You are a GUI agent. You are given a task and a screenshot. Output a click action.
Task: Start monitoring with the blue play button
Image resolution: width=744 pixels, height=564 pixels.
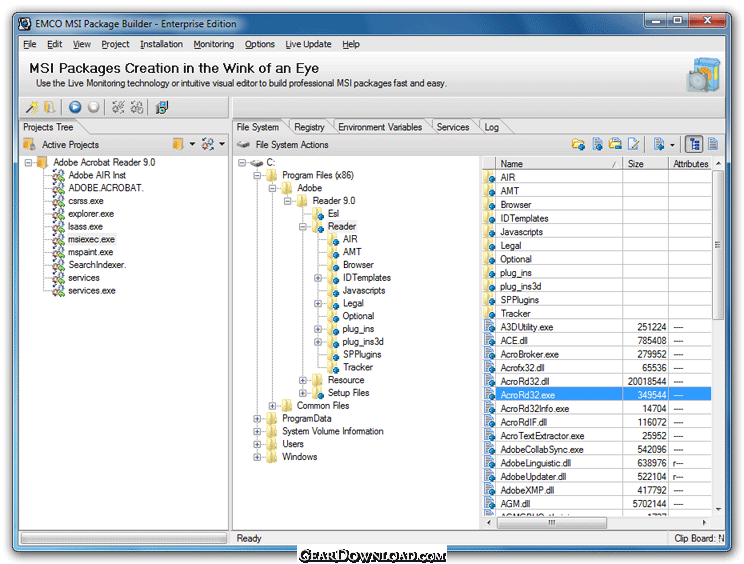pos(75,108)
